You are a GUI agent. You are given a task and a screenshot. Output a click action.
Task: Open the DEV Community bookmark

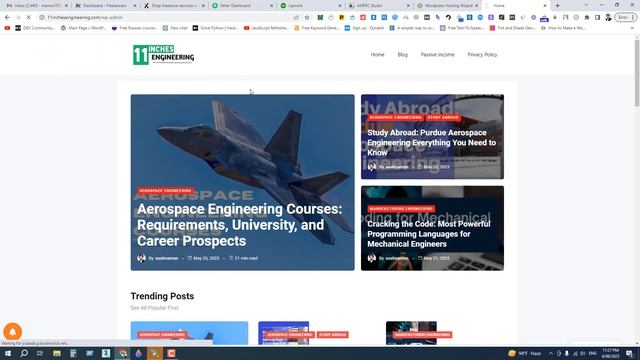[35, 28]
